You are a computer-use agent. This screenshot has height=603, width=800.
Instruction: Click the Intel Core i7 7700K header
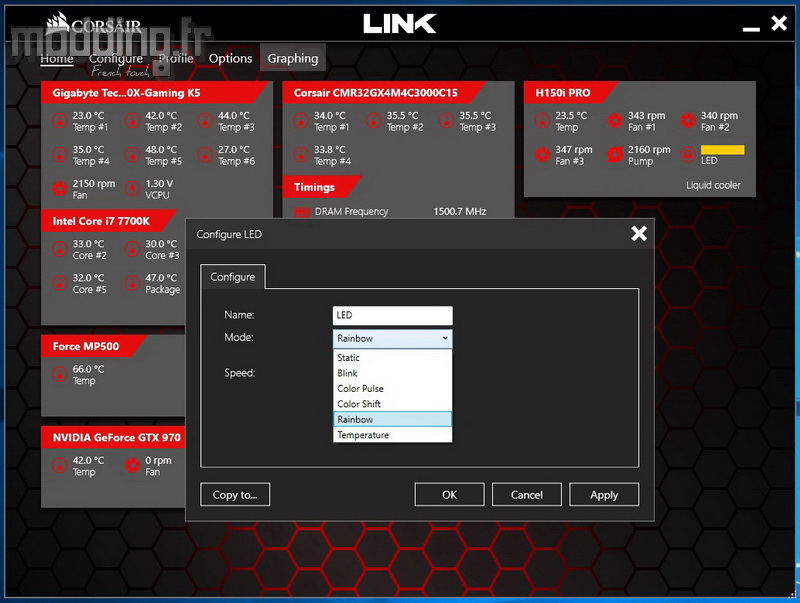pyautogui.click(x=108, y=221)
